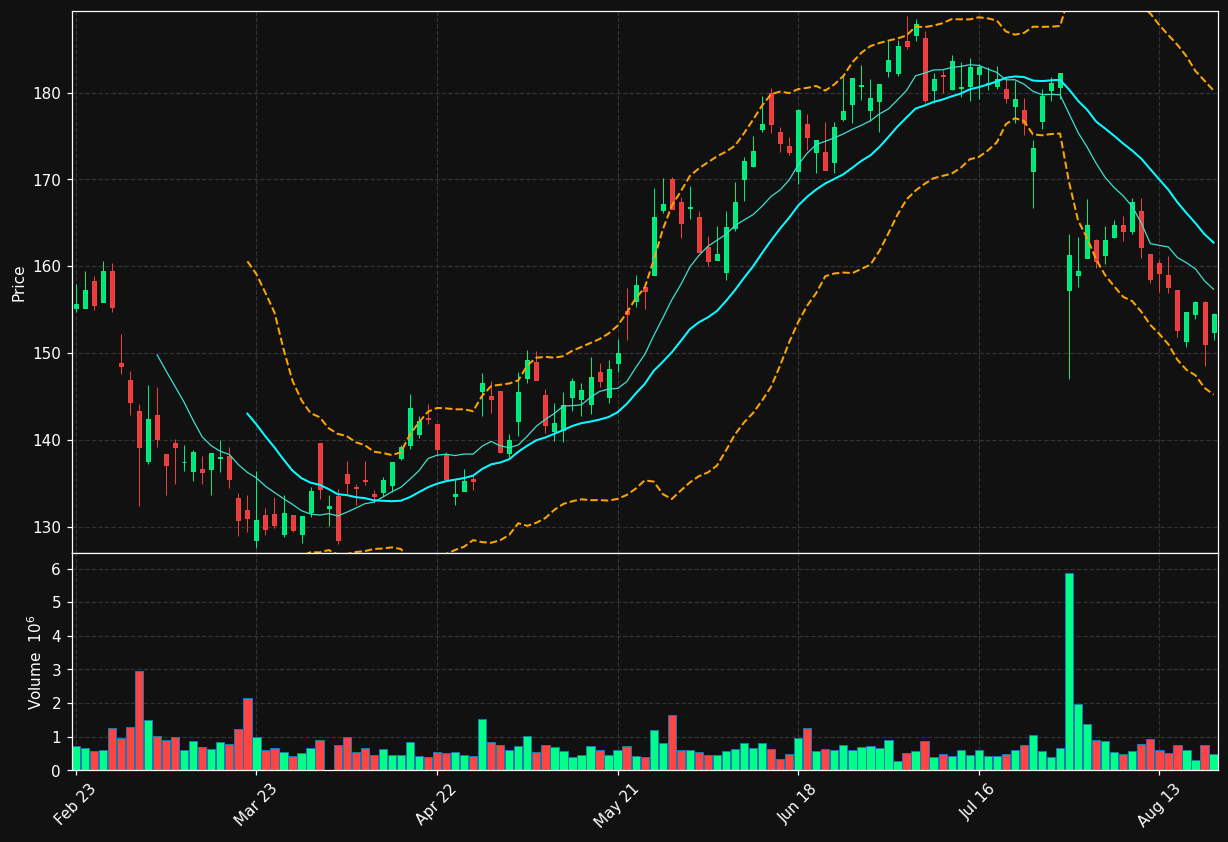Click the Volume 10^6 axis title
1228x842 pixels.
click(34, 662)
